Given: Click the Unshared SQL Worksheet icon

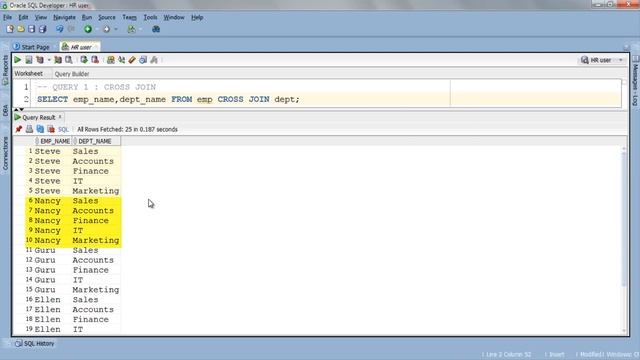Looking at the screenshot, I should 111,60.
